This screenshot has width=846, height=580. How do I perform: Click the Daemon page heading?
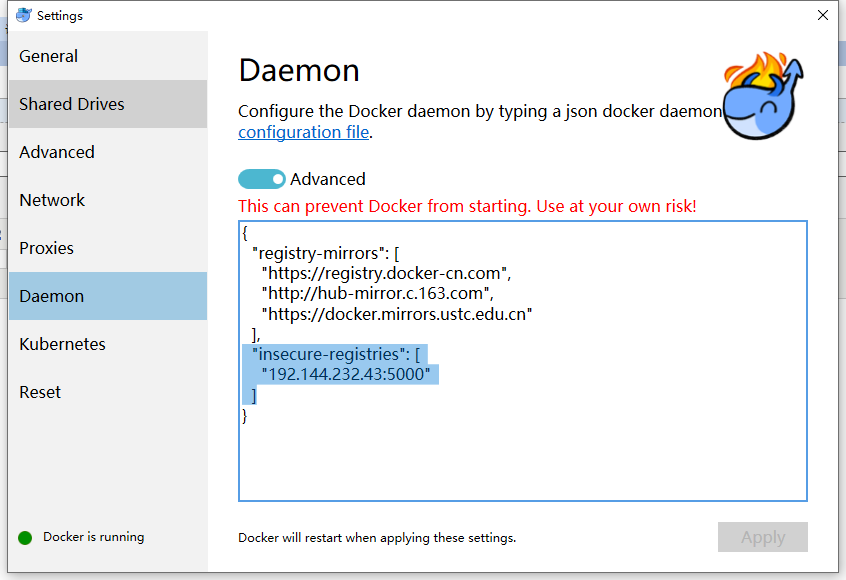pyautogui.click(x=299, y=71)
